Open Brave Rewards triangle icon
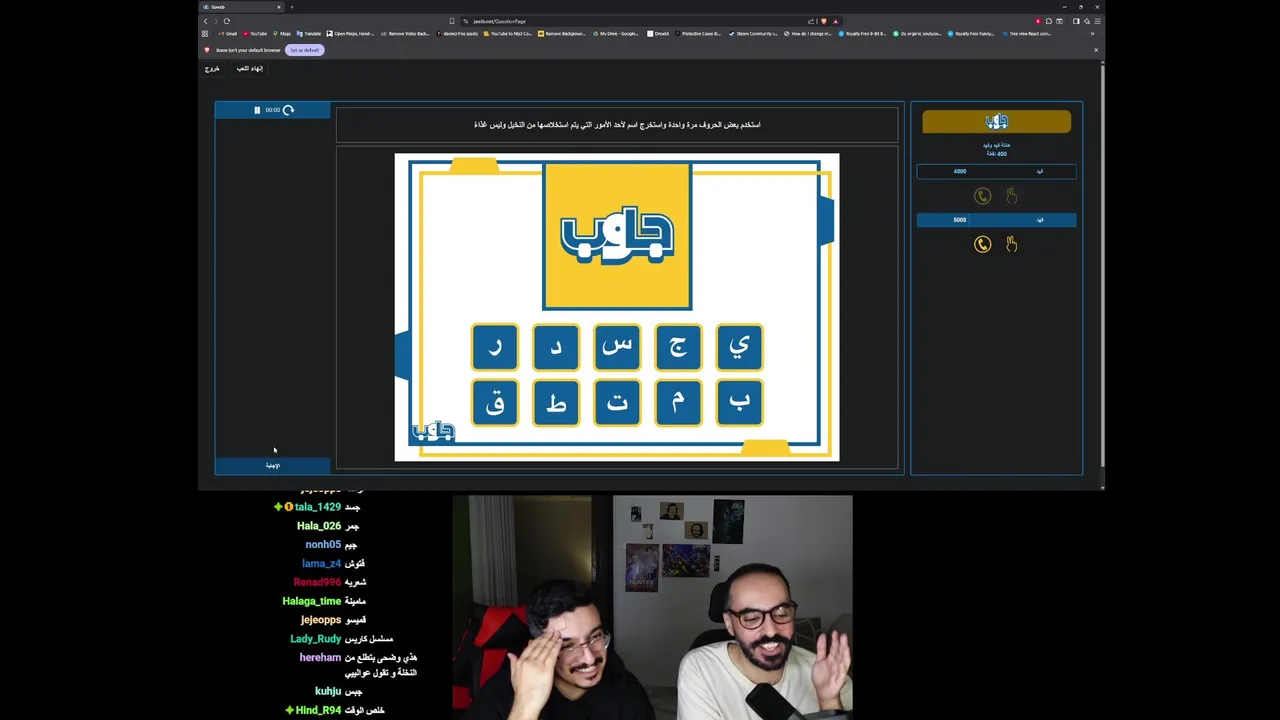Screen dimensions: 1280x720 click(x=835, y=21)
